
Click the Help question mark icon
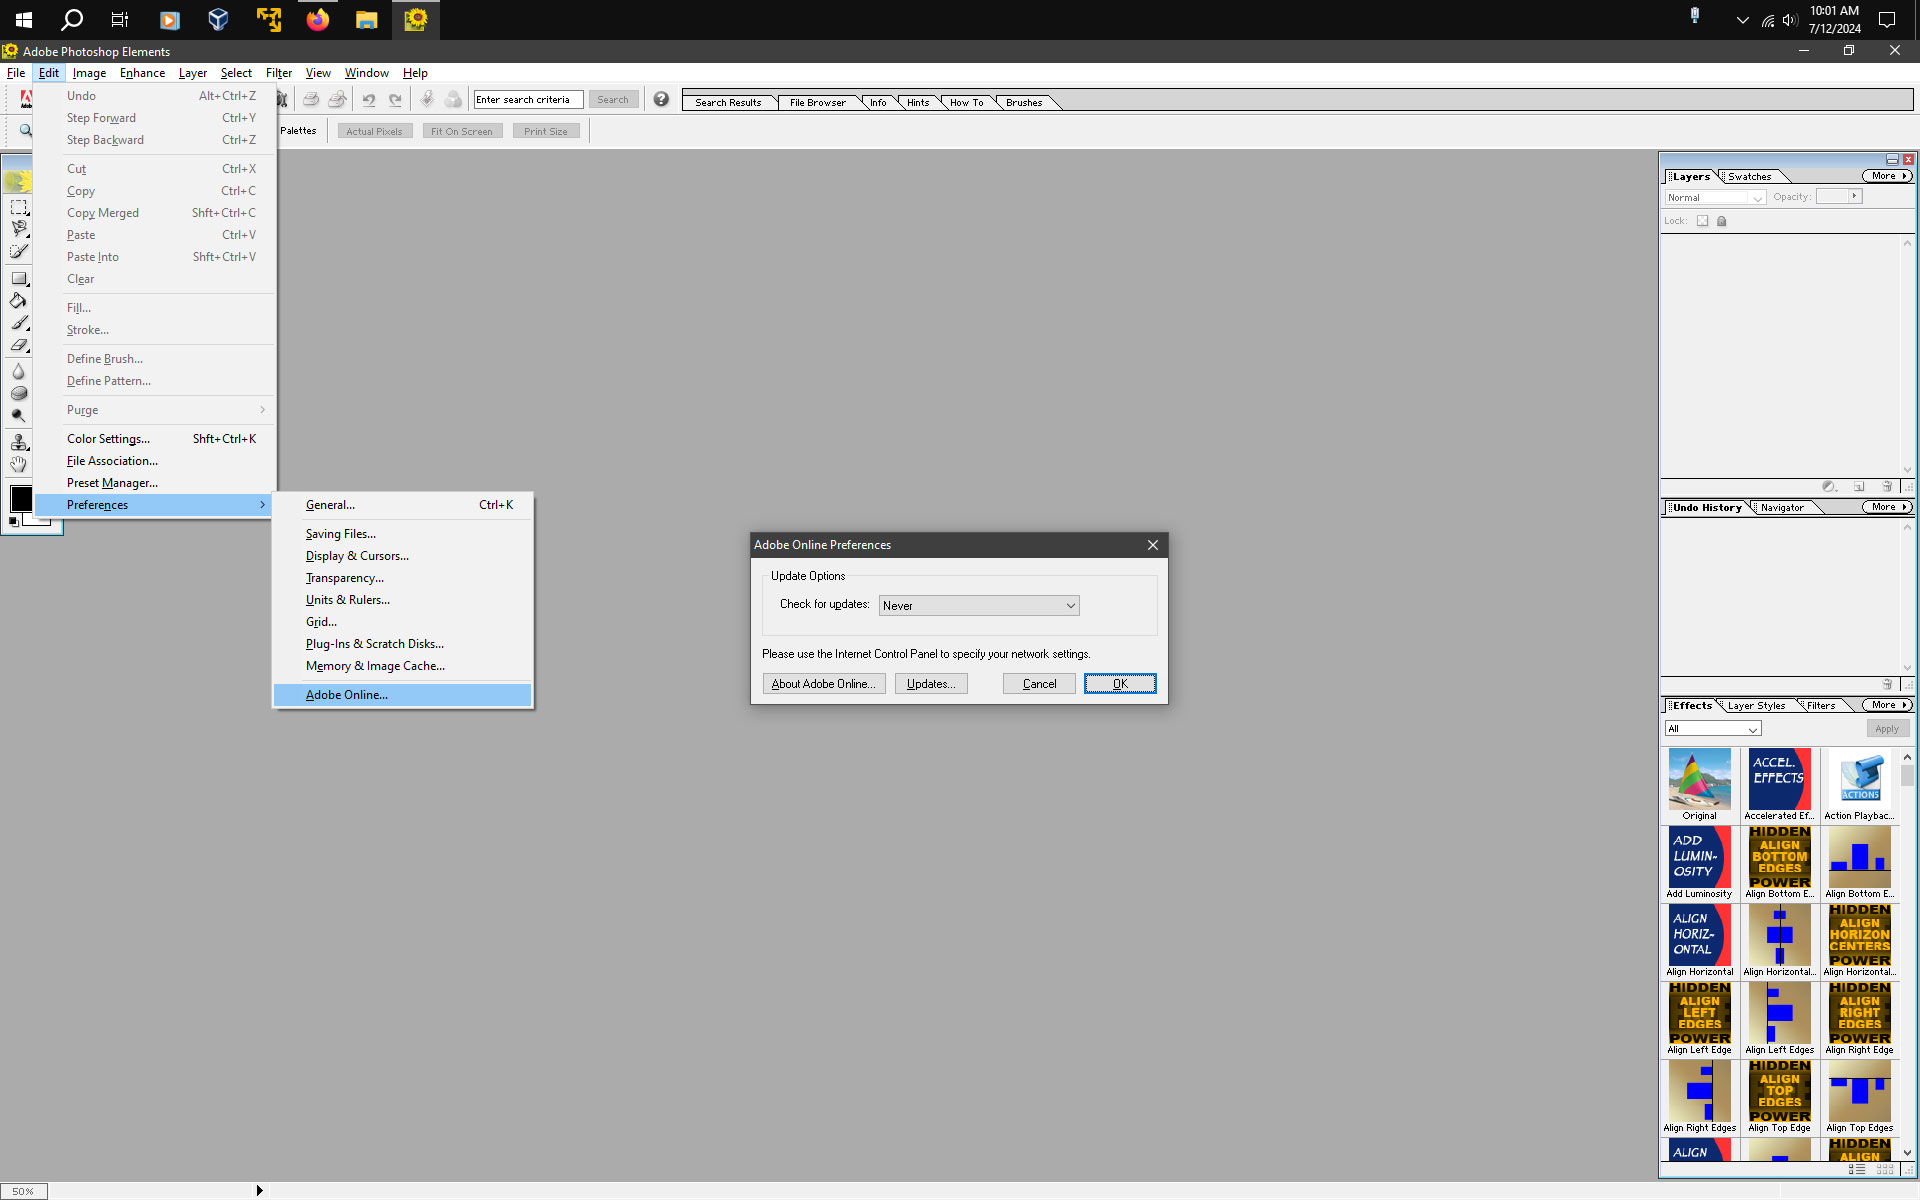tap(661, 99)
